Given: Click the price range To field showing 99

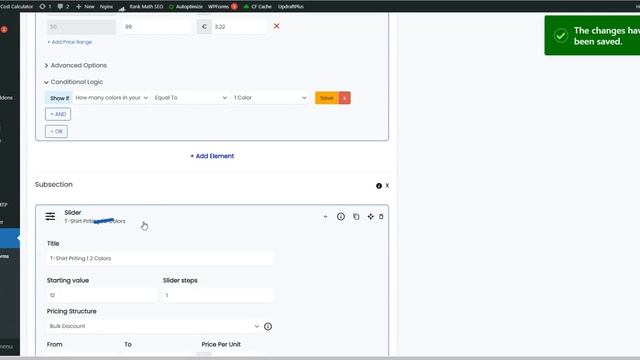Looking at the screenshot, I should tap(156, 27).
